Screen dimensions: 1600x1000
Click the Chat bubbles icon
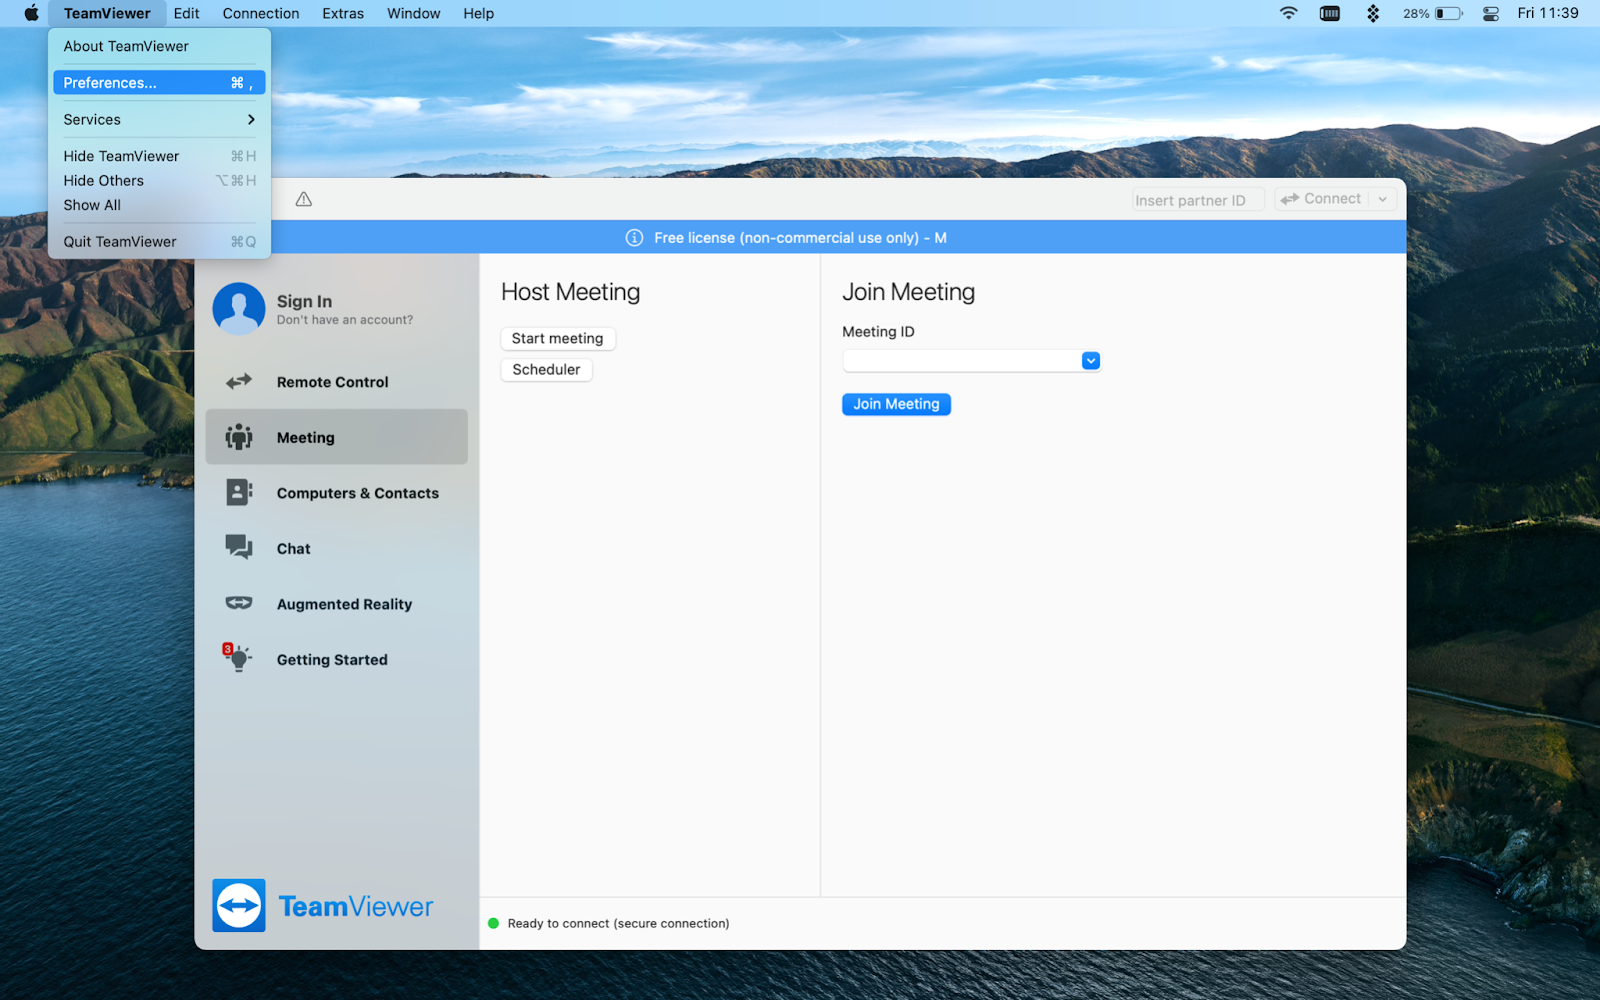coord(239,547)
